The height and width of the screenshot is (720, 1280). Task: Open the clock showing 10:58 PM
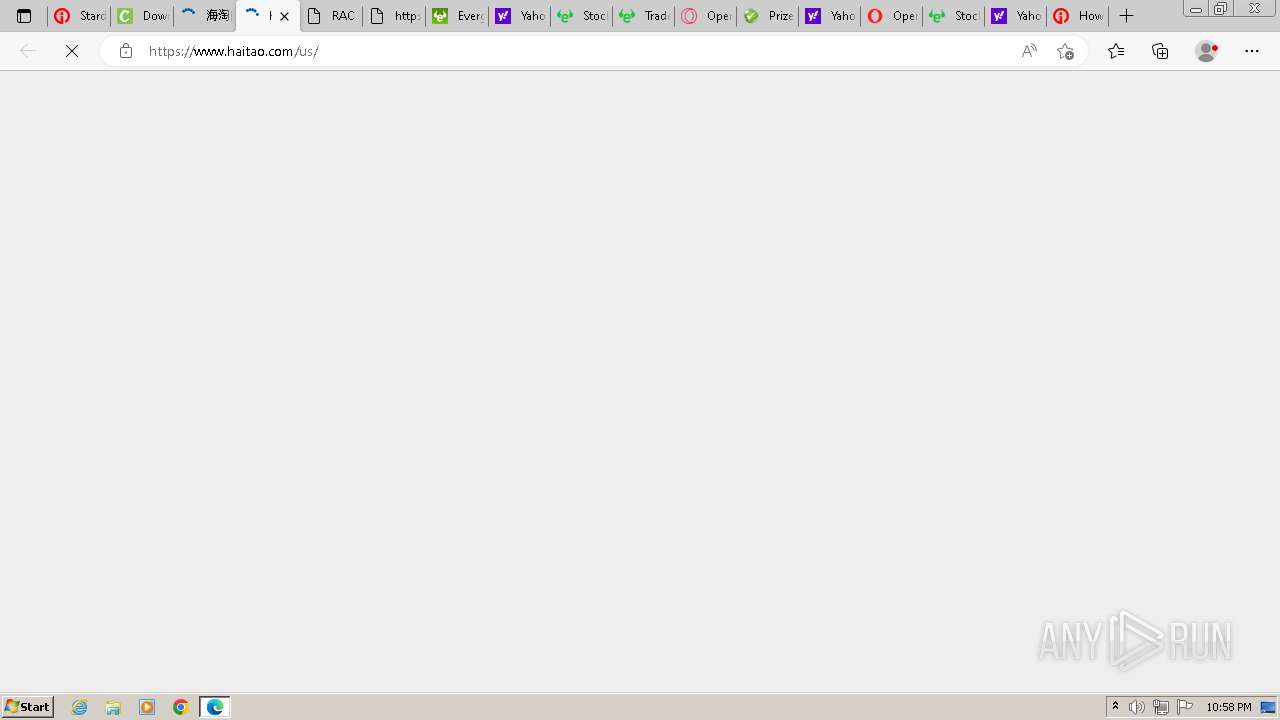click(1229, 707)
